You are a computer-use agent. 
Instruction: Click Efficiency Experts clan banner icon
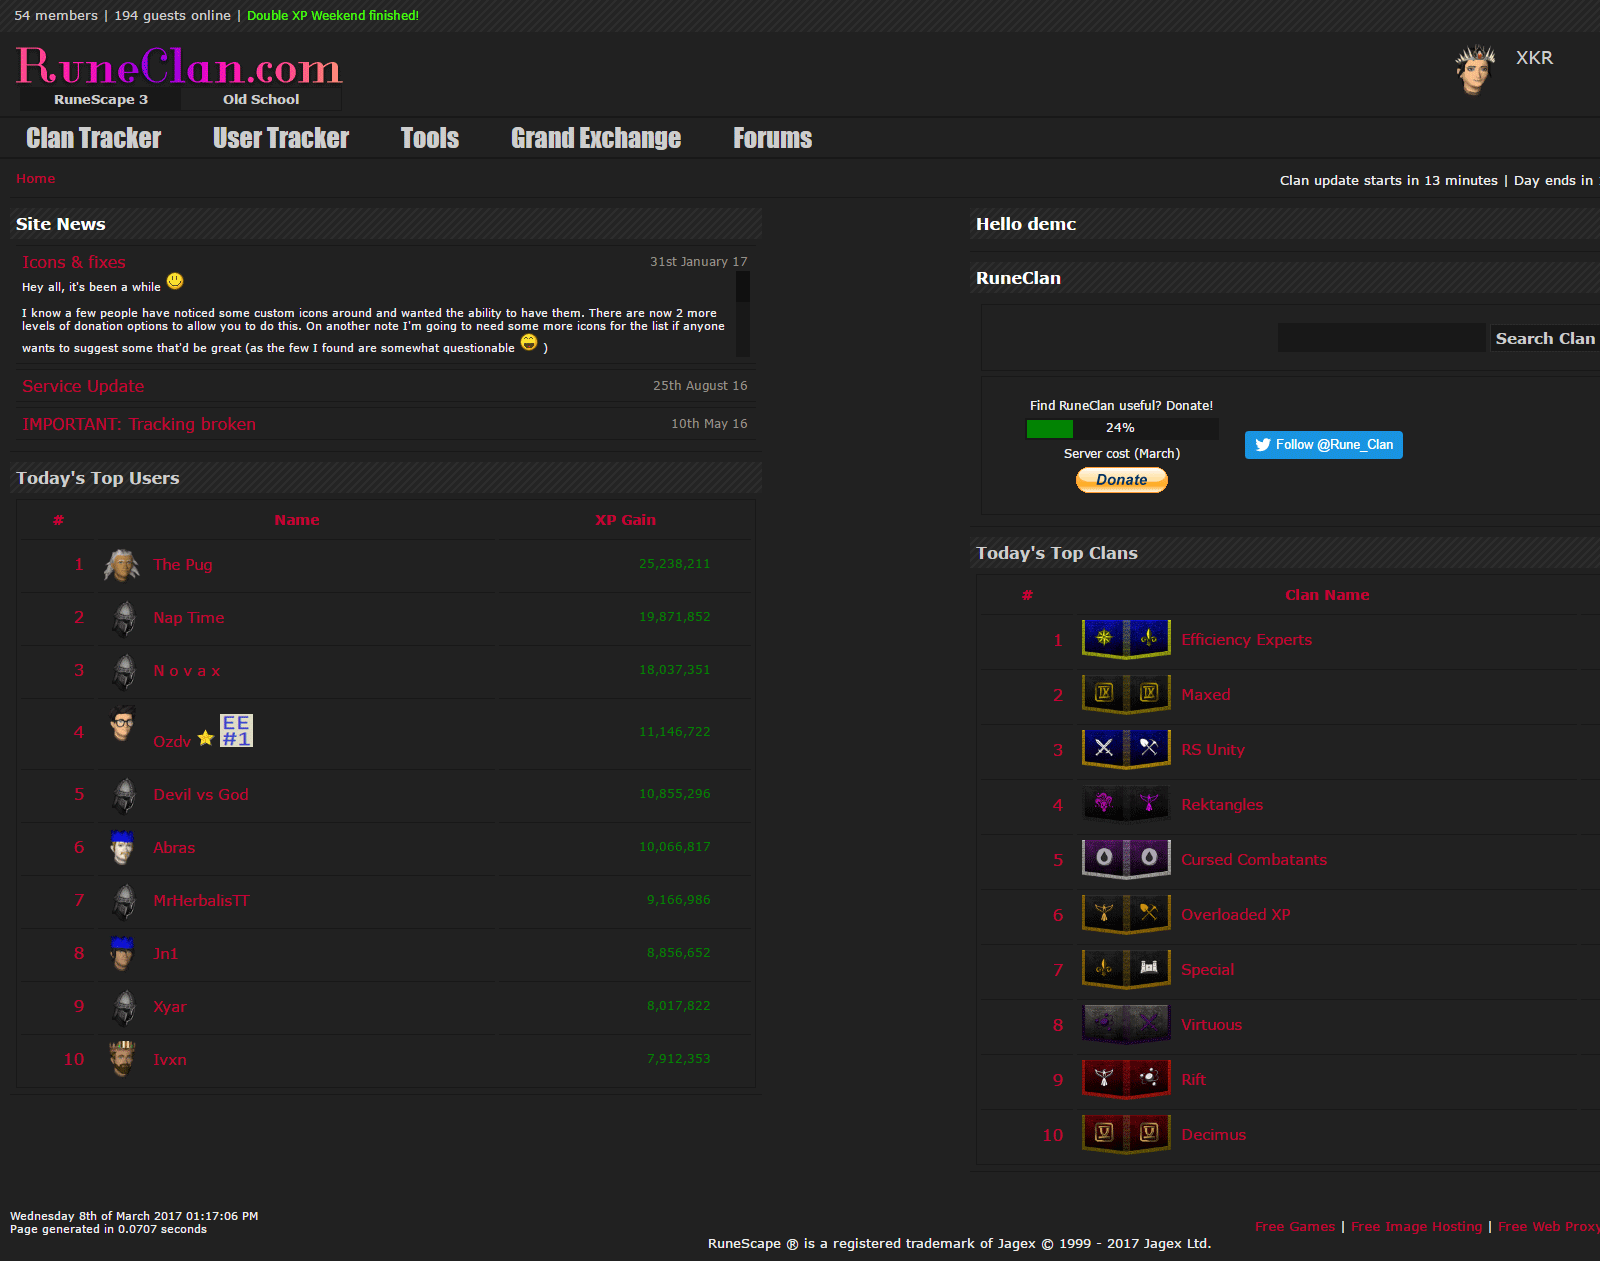[x=1126, y=639]
